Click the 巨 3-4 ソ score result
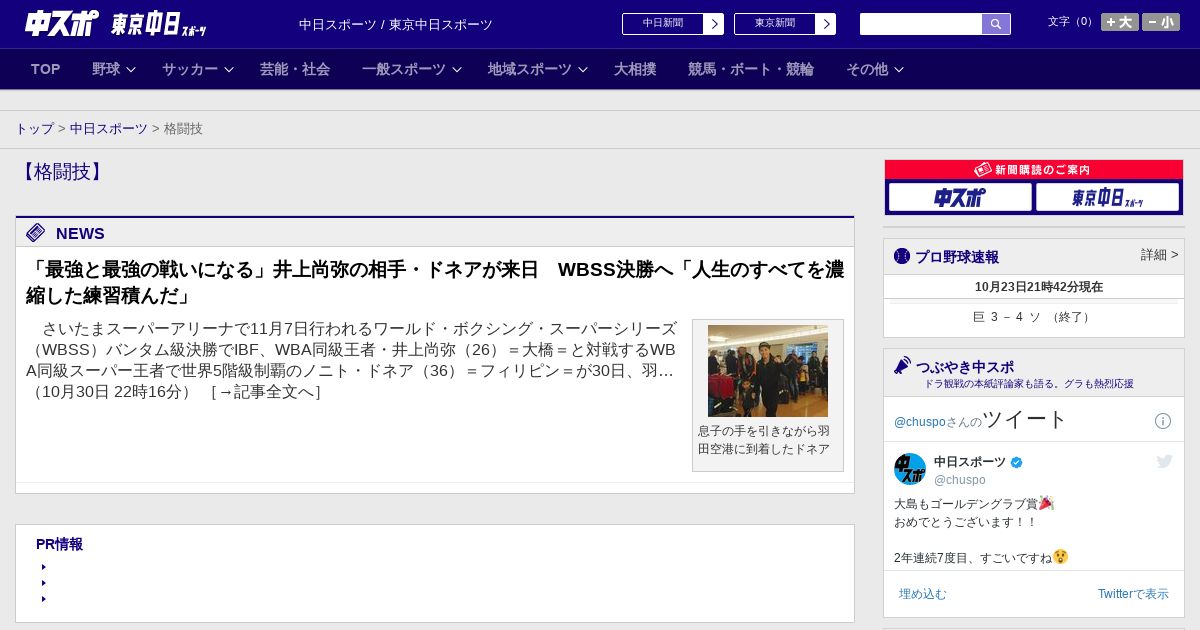Image resolution: width=1200 pixels, height=630 pixels. [x=1033, y=317]
